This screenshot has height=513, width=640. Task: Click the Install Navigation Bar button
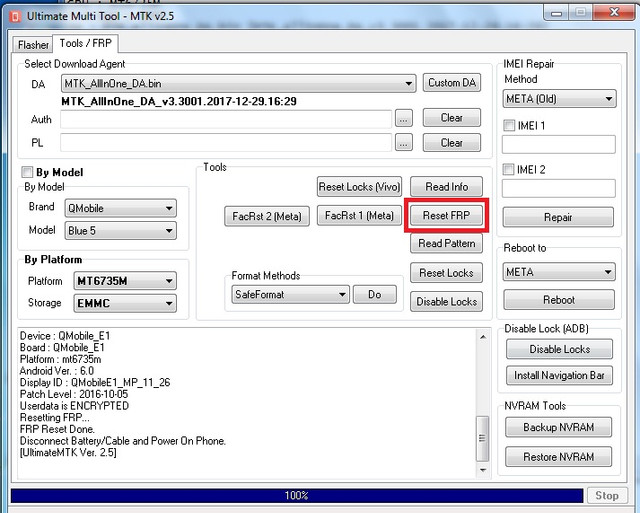tap(559, 375)
